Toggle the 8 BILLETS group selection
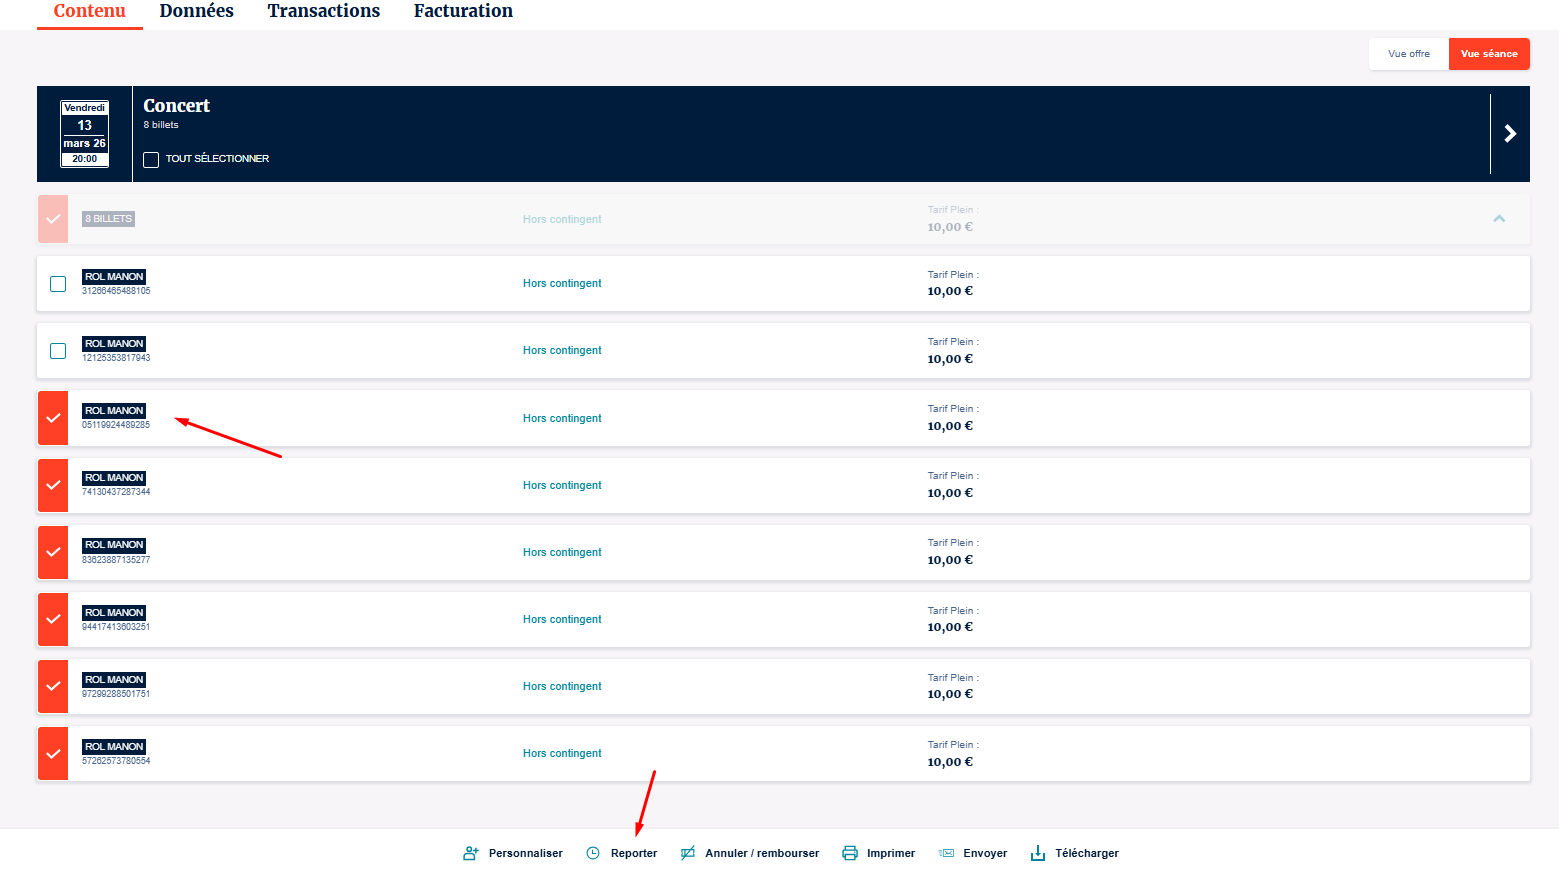 pos(53,219)
